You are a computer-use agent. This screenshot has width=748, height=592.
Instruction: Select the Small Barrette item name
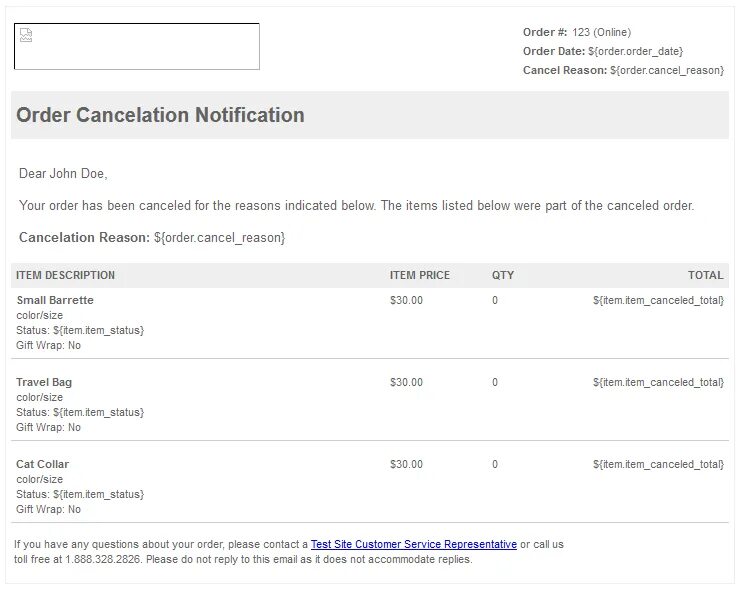(55, 300)
